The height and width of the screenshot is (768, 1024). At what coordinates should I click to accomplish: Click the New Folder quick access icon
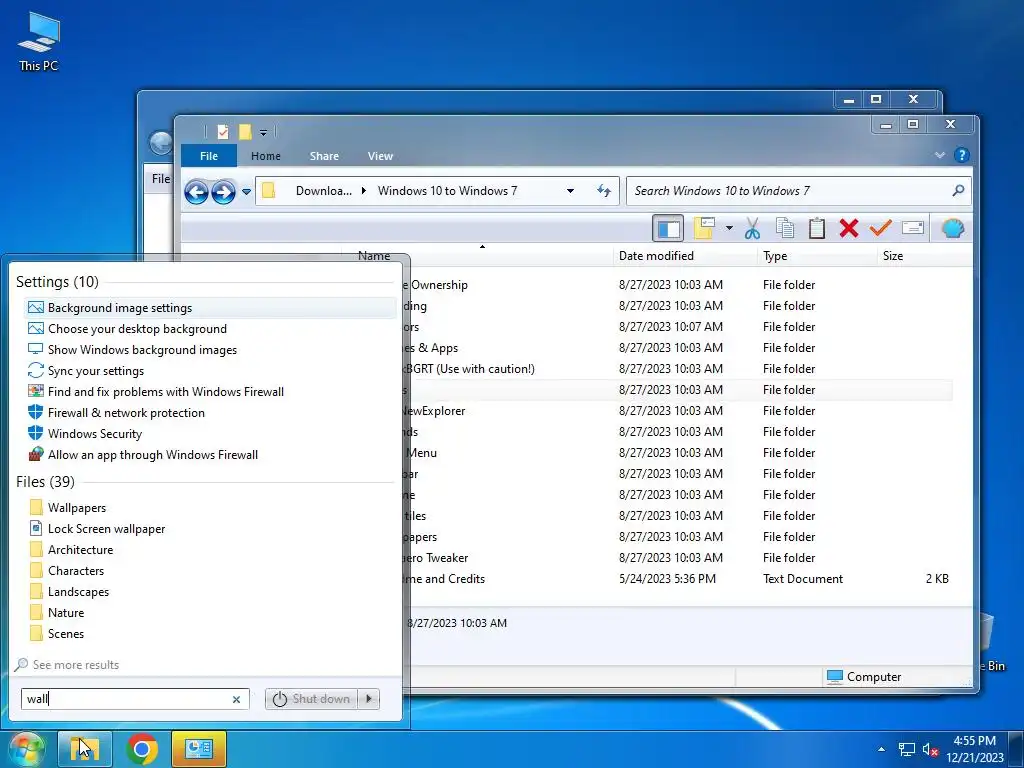point(245,132)
